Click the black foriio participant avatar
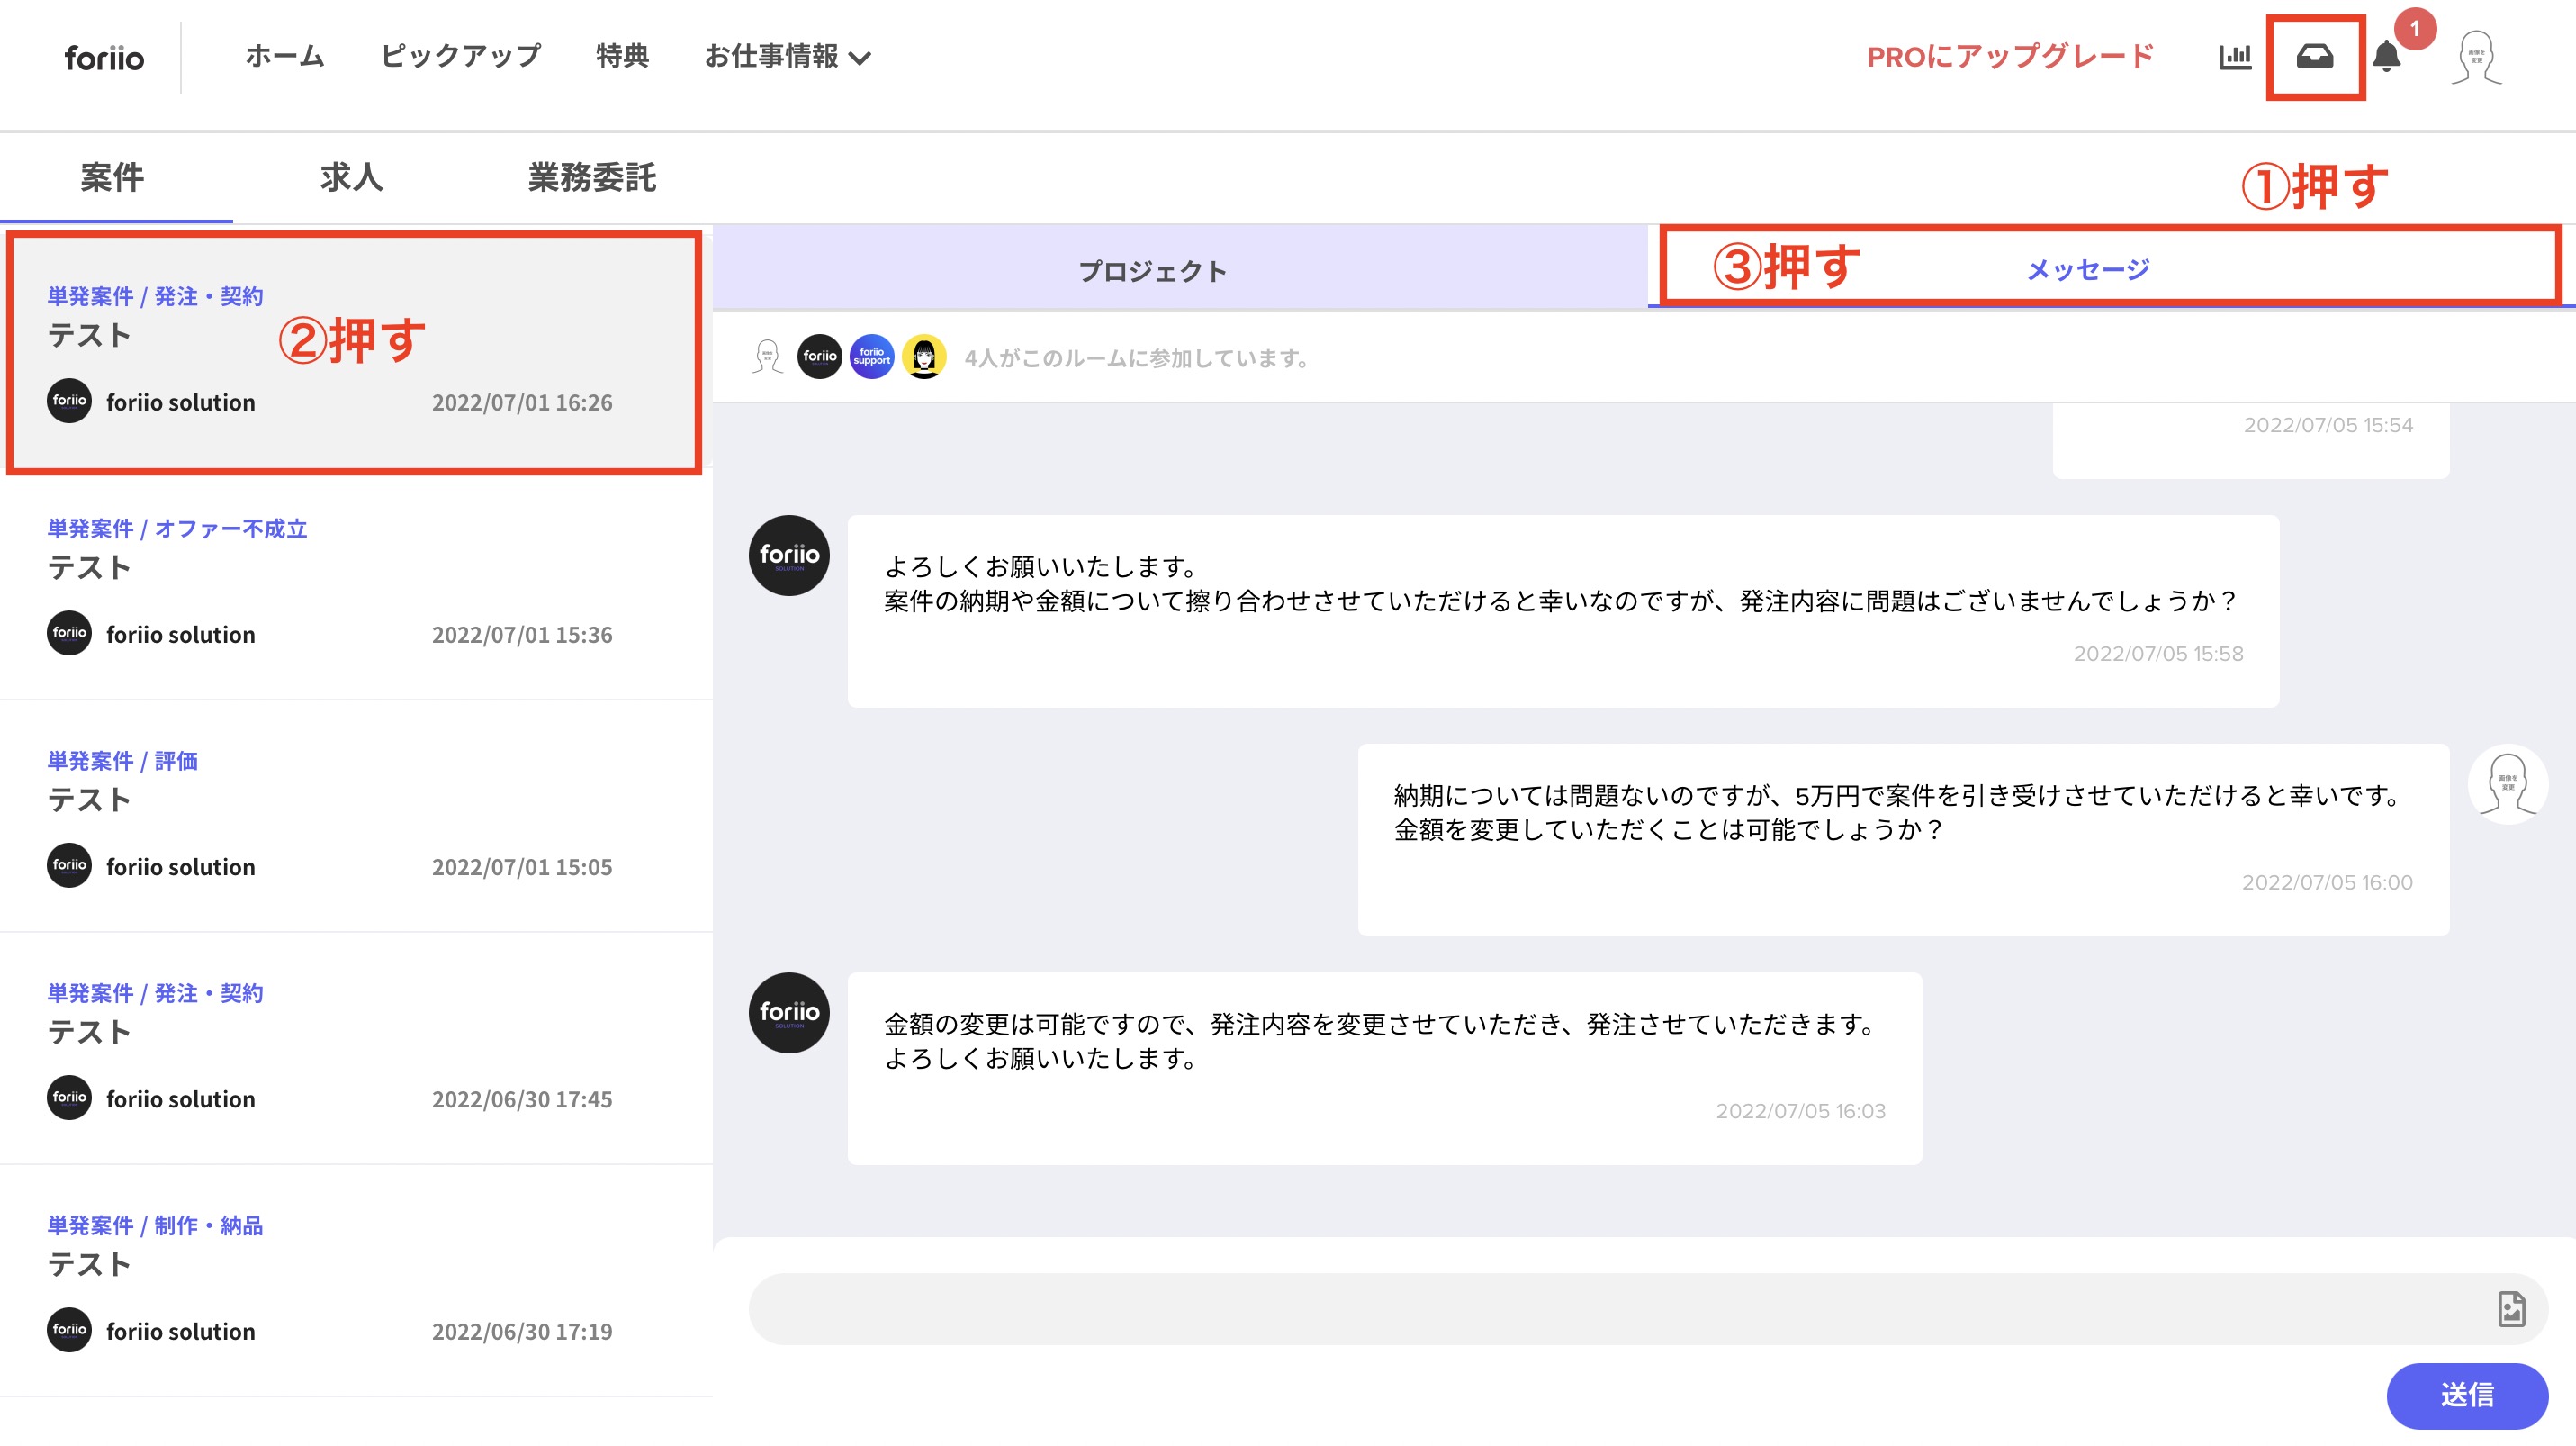The image size is (2576, 1446). (x=819, y=357)
